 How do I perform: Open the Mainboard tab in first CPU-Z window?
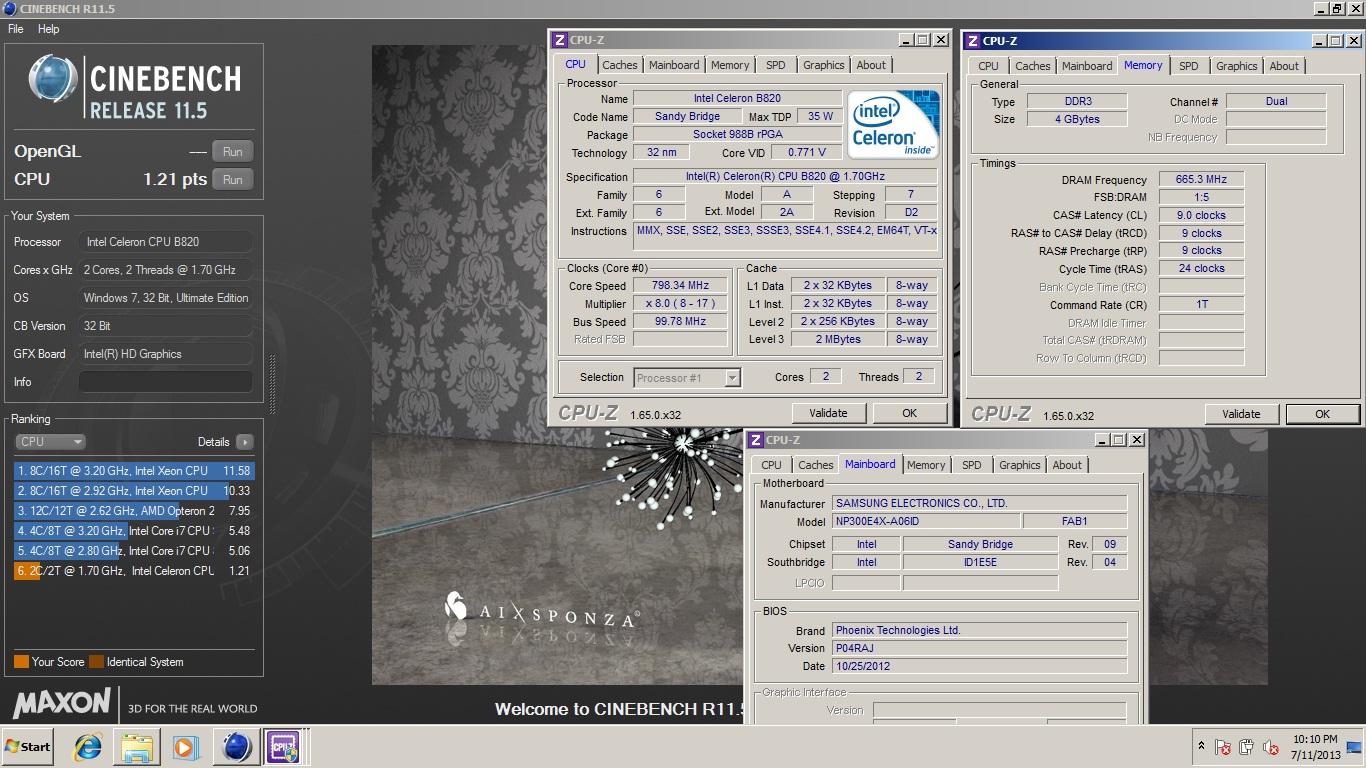tap(674, 65)
